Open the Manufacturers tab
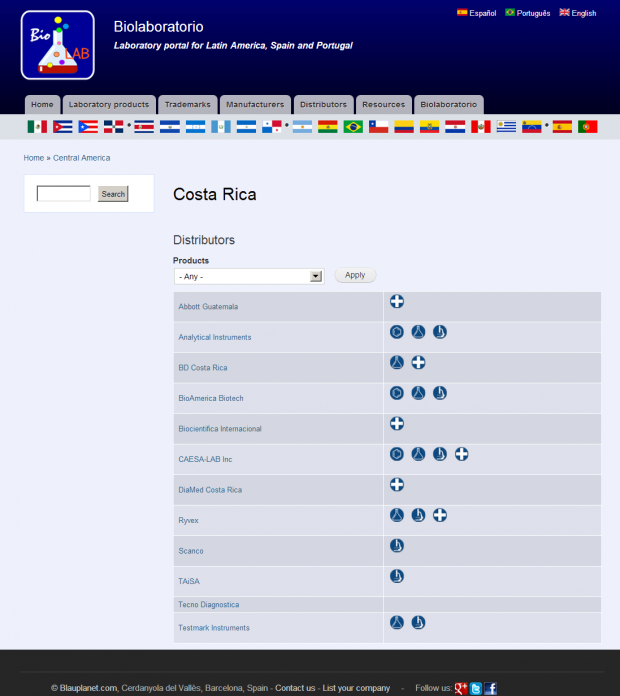The width and height of the screenshot is (620, 696). (255, 105)
